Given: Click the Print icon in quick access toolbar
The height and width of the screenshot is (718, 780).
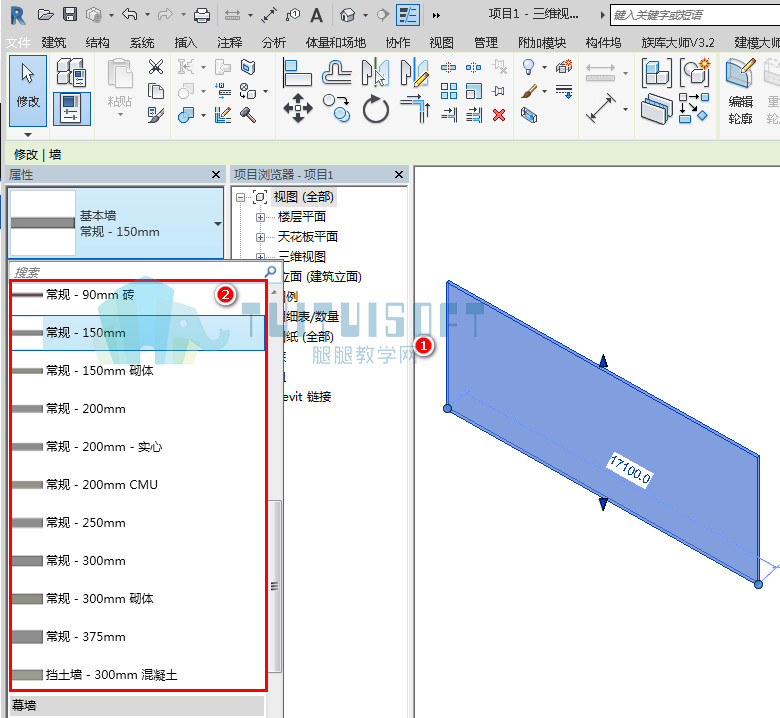Looking at the screenshot, I should point(201,15).
